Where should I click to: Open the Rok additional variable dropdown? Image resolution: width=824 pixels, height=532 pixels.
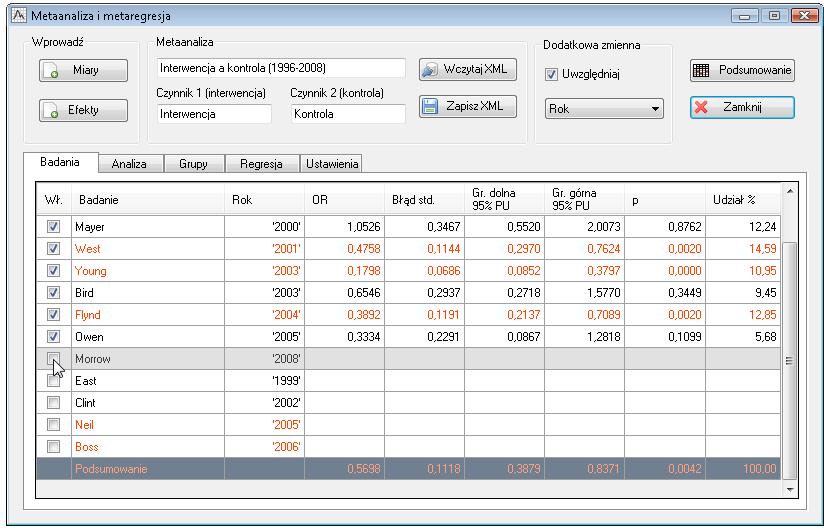point(604,109)
